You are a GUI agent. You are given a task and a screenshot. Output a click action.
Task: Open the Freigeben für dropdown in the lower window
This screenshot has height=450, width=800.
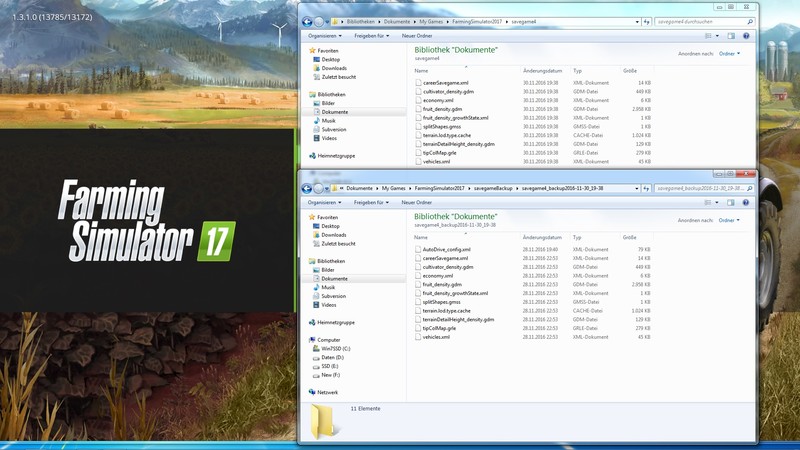[x=370, y=202]
